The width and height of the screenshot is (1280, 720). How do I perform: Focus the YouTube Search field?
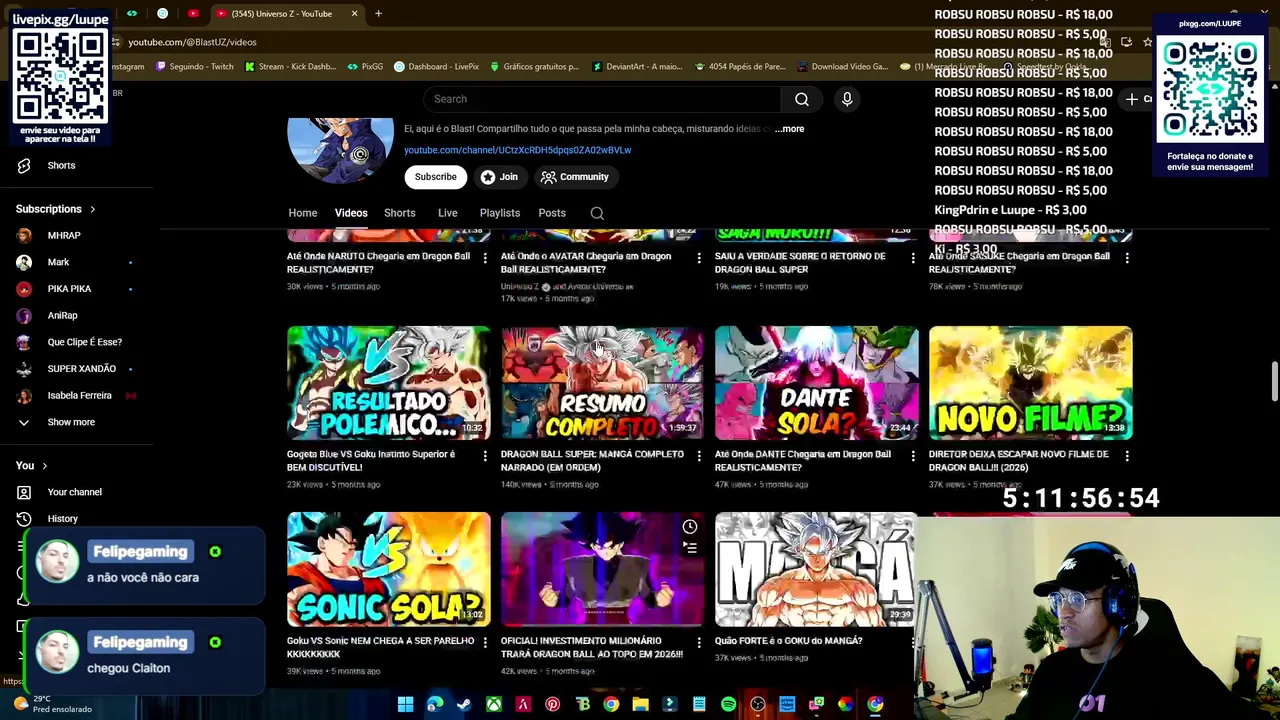point(602,99)
